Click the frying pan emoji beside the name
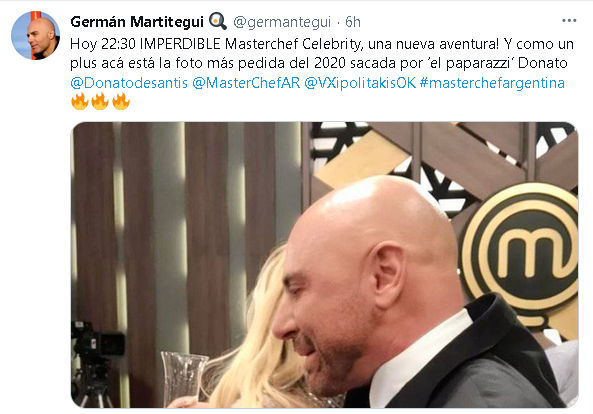This screenshot has width=593, height=414. point(218,21)
